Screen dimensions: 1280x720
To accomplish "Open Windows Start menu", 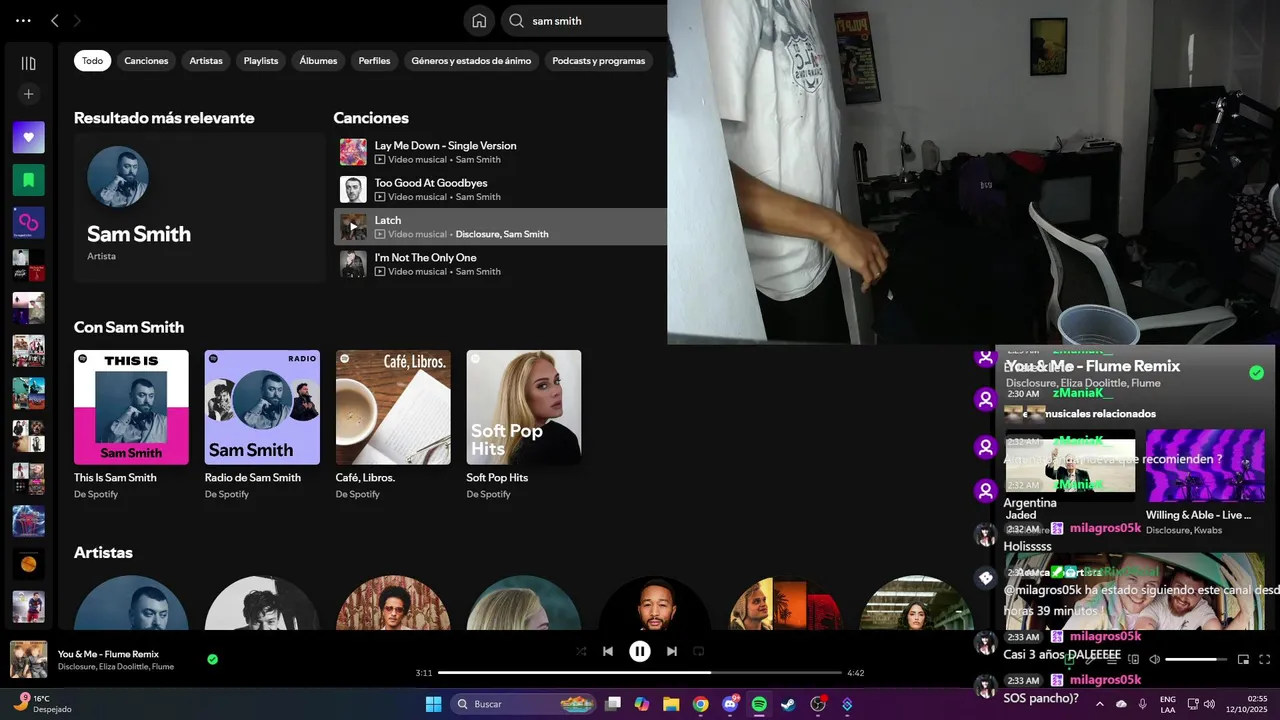I will click(x=433, y=704).
